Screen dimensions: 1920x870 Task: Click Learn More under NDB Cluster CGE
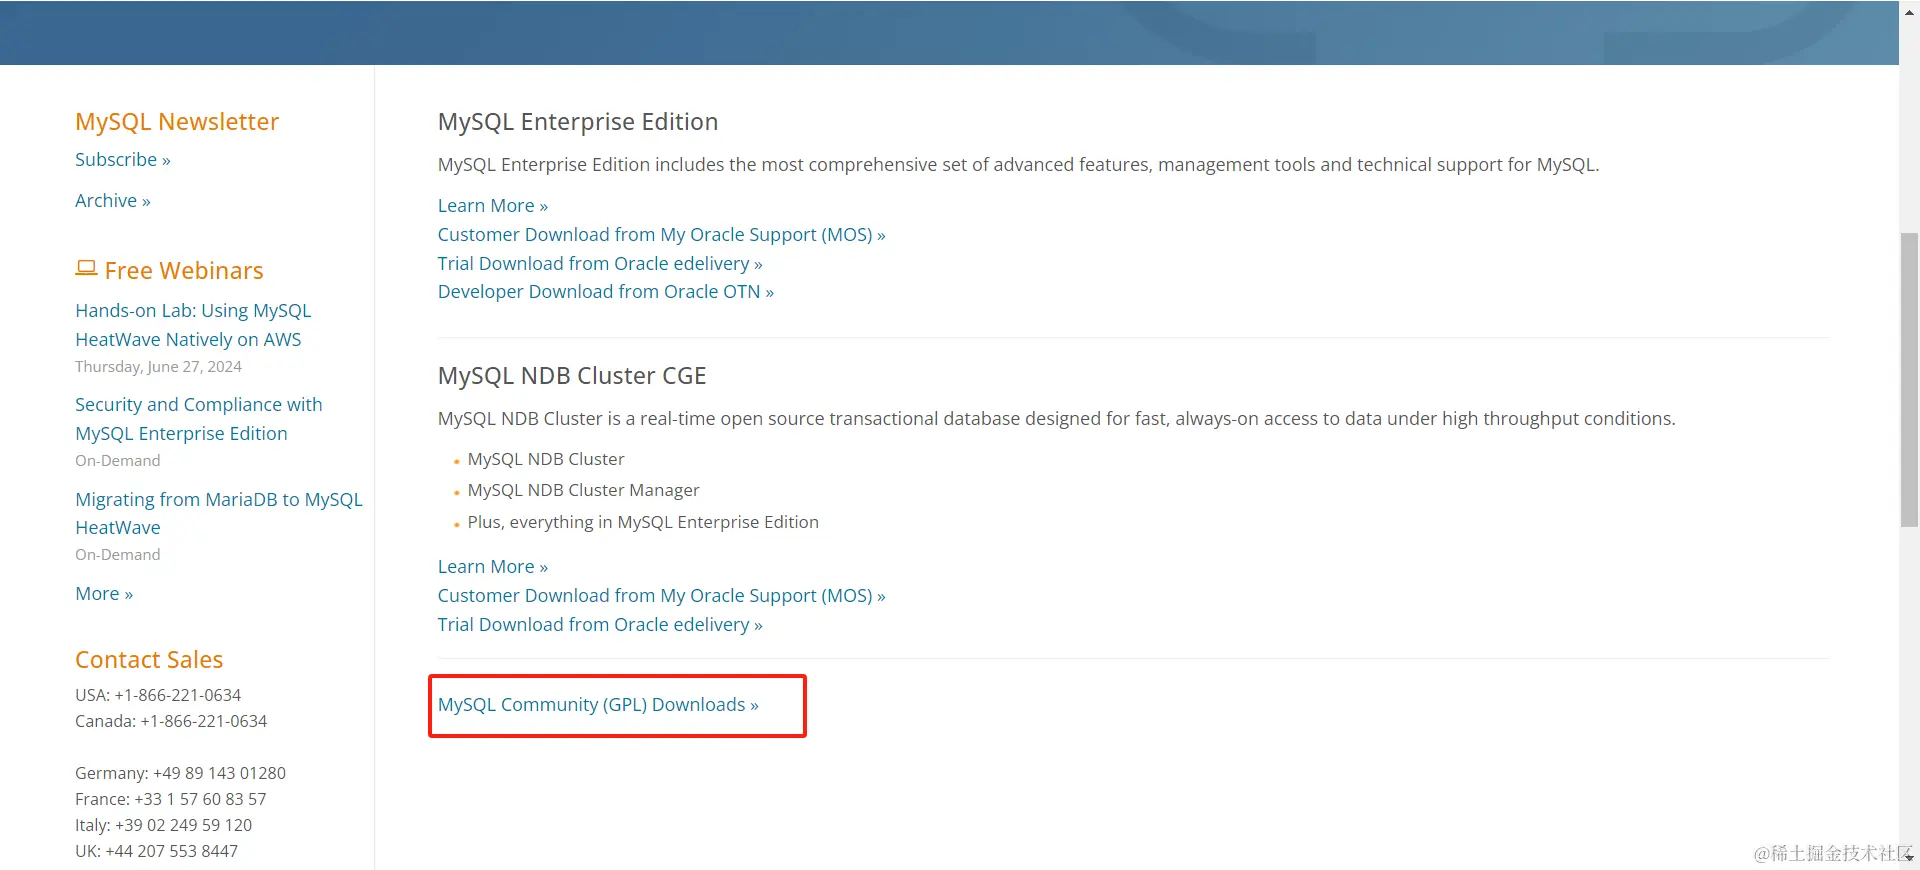(492, 567)
